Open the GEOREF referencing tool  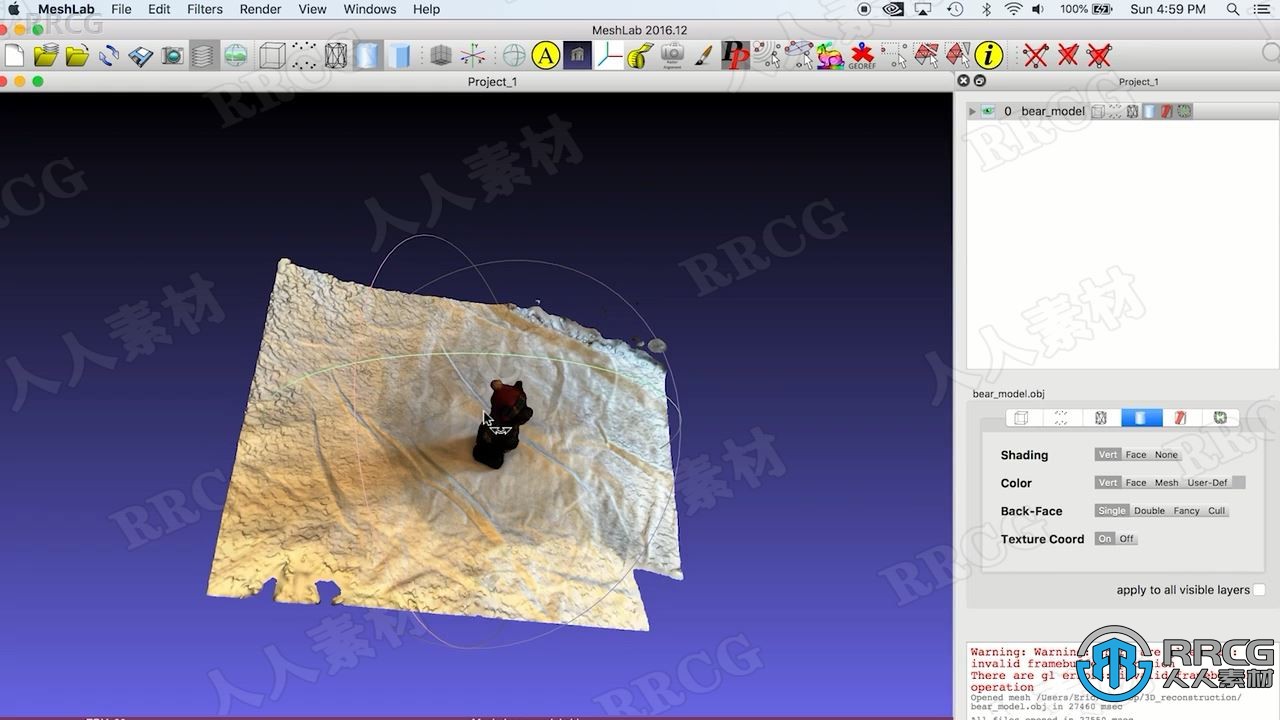(862, 55)
